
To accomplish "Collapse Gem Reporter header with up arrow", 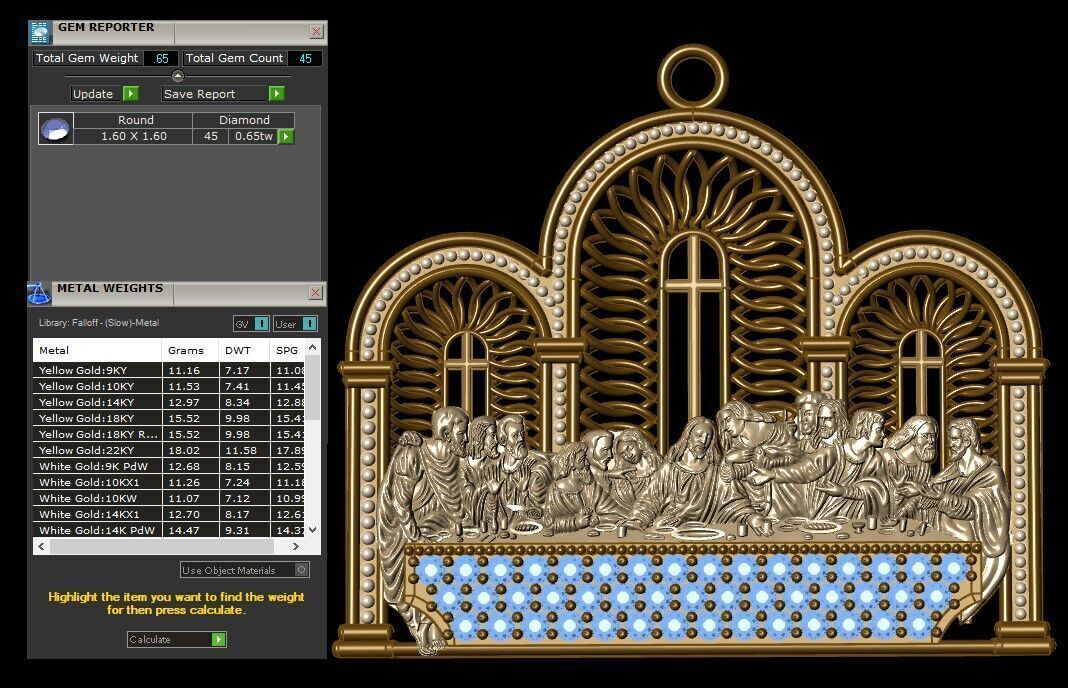I will [178, 76].
